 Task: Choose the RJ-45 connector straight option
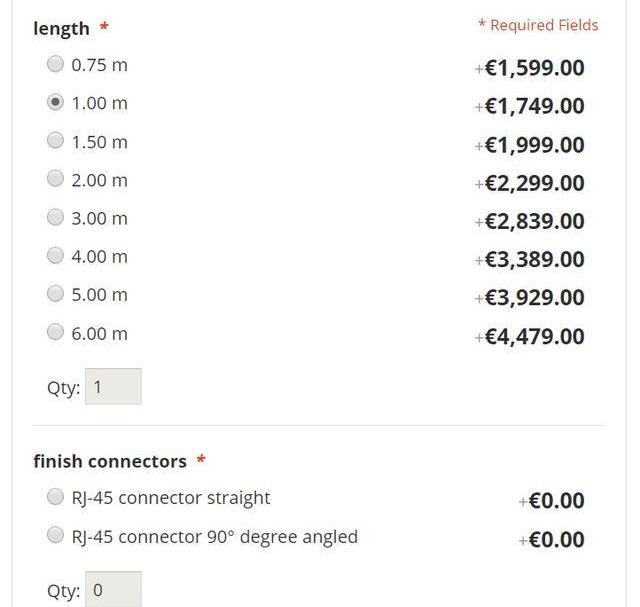click(56, 497)
